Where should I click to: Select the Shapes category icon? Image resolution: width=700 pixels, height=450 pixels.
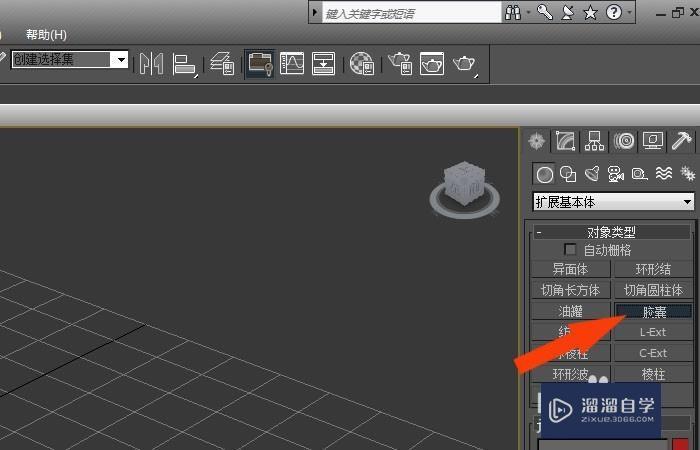[x=568, y=174]
